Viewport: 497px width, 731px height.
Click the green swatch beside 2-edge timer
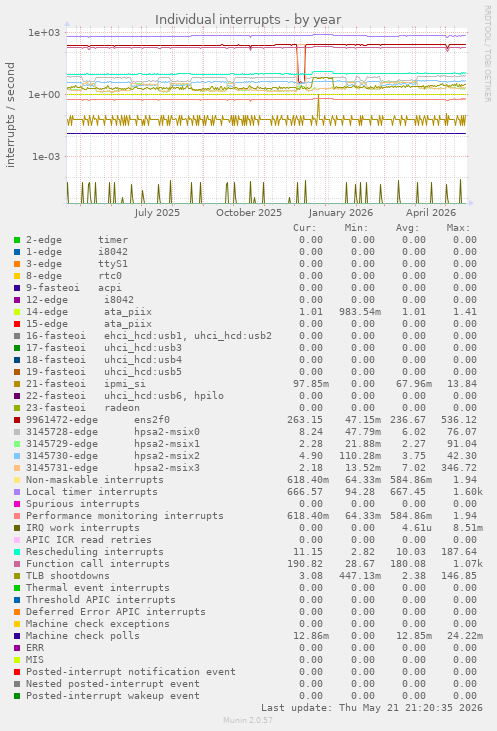point(17,240)
